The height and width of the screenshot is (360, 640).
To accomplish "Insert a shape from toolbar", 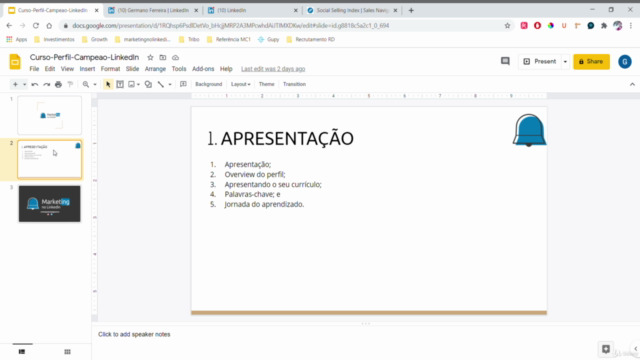I will [148, 84].
